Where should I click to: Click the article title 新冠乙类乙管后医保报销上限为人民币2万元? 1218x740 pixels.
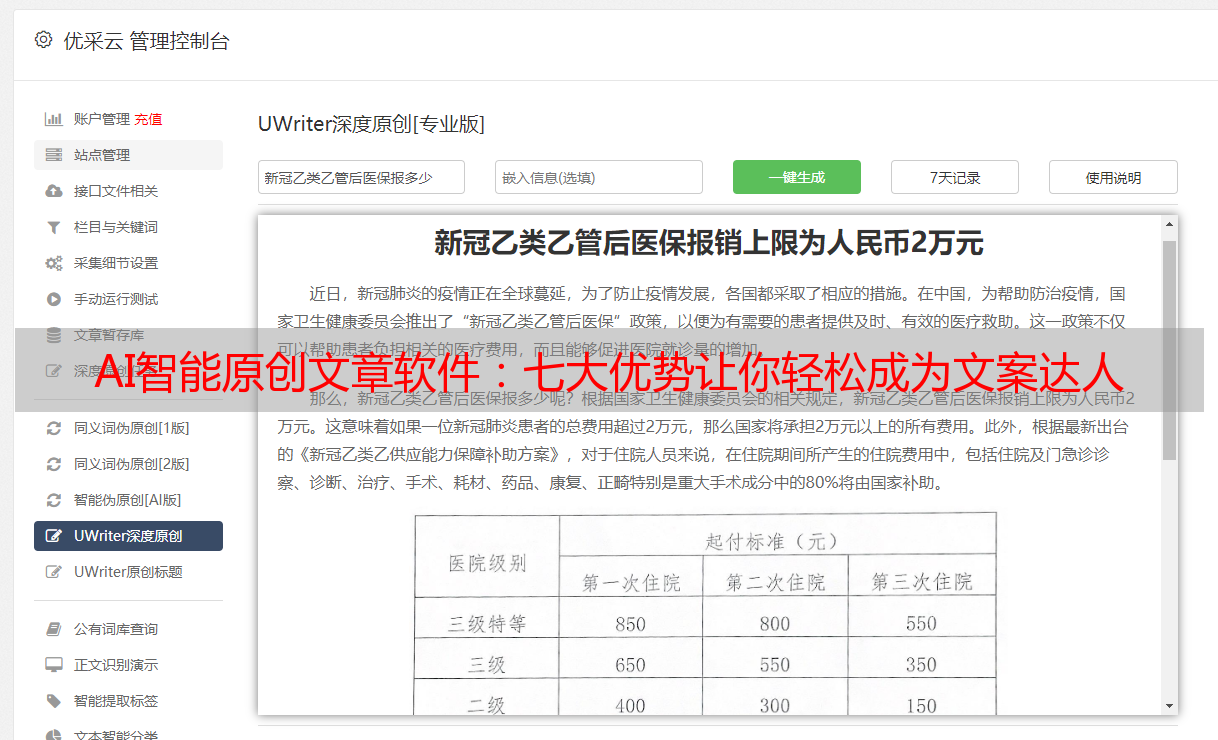709,243
